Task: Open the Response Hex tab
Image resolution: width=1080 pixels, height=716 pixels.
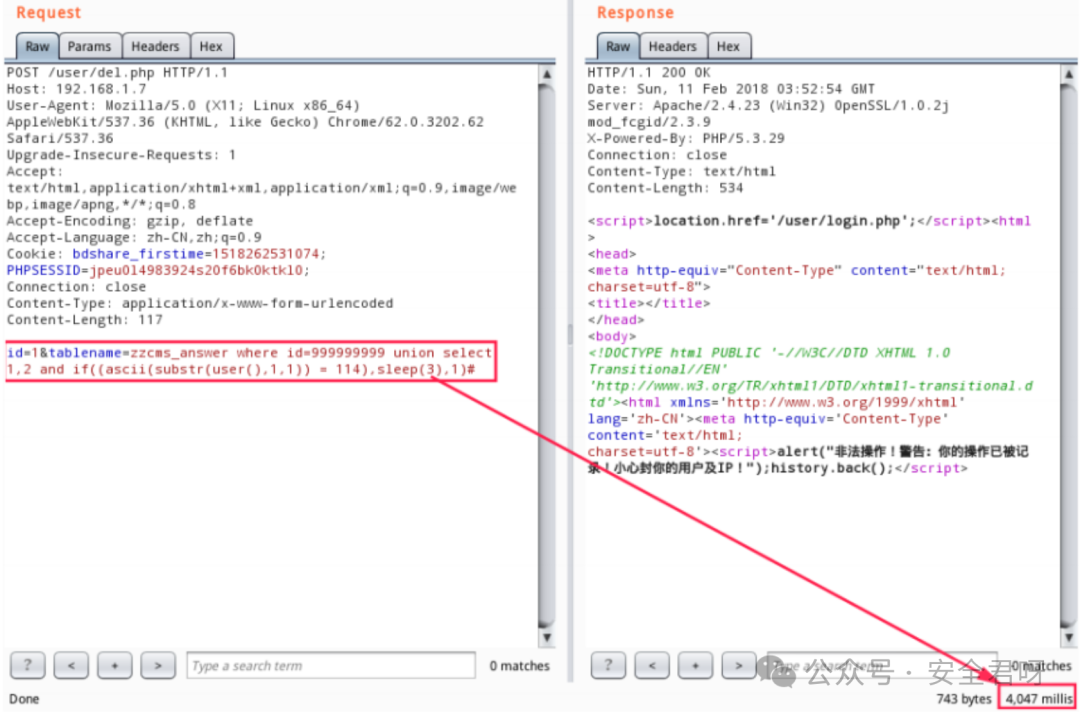Action: point(728,46)
